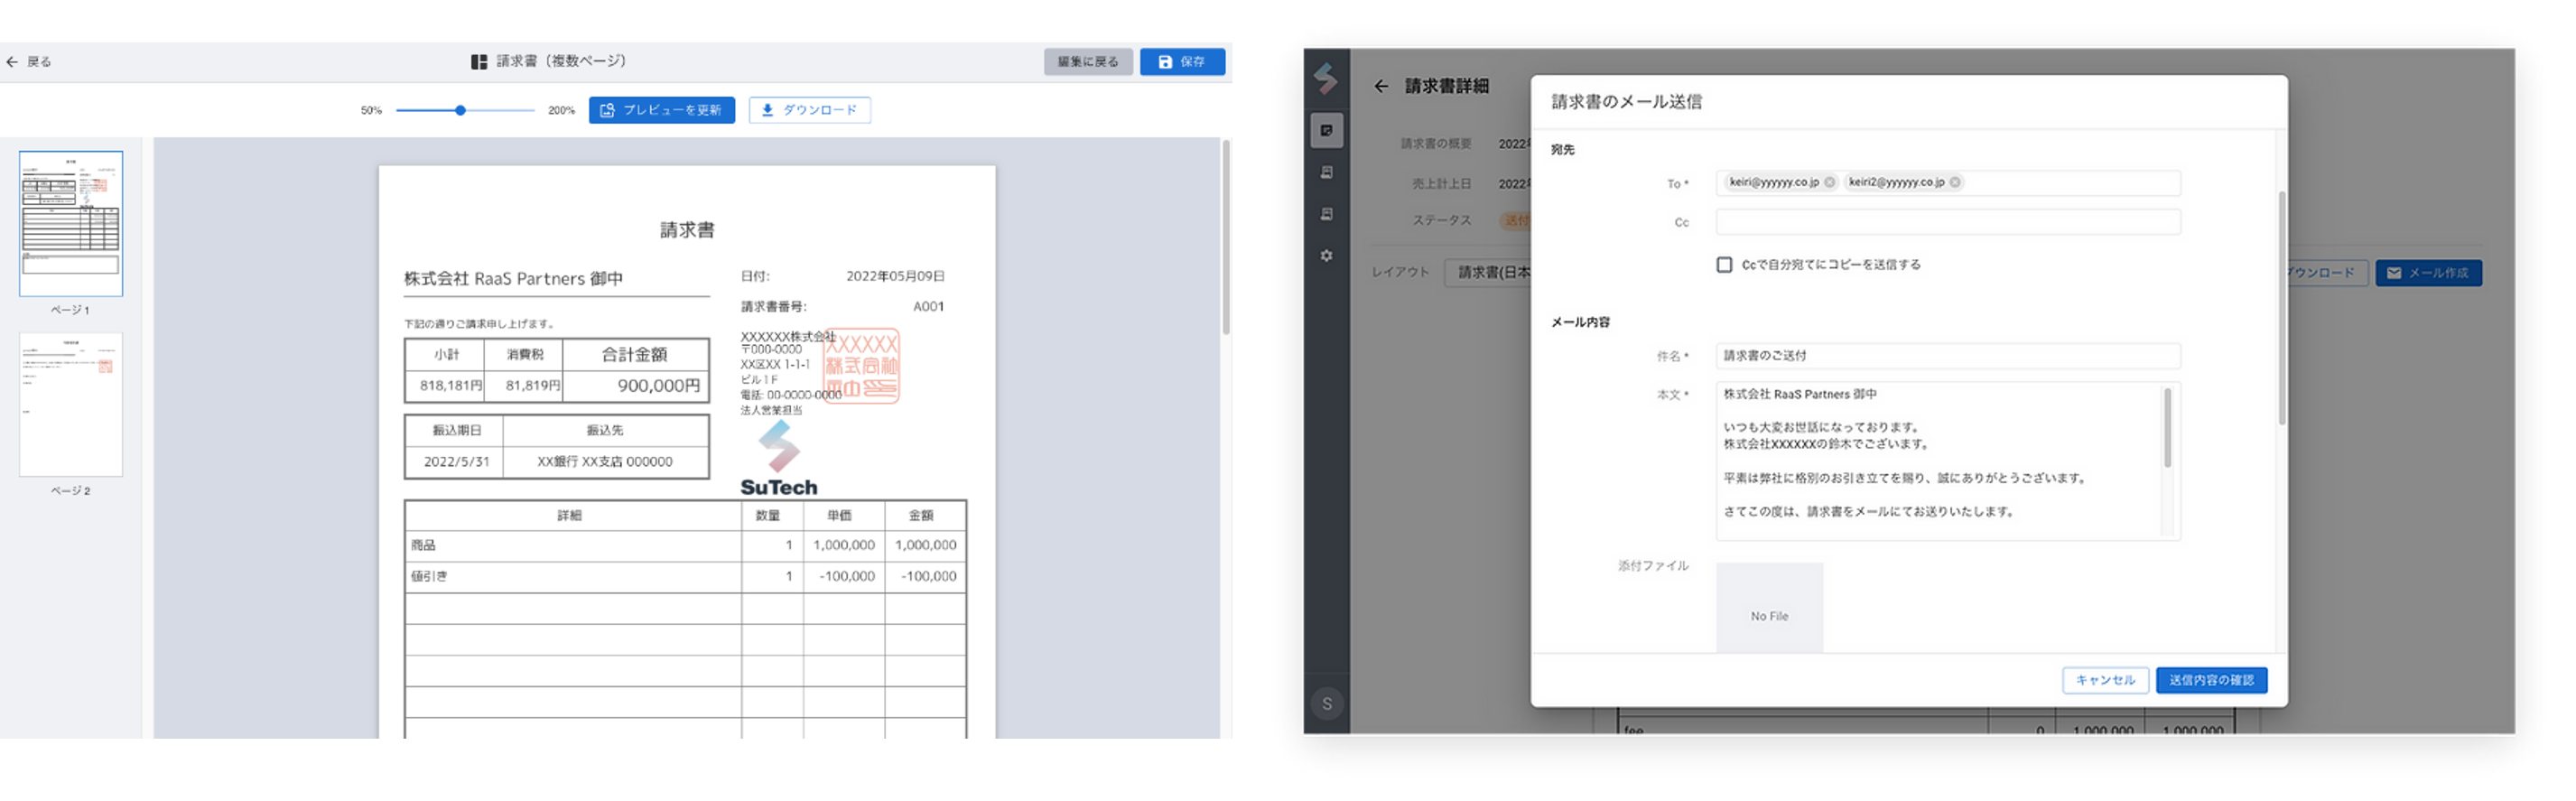The image size is (2576, 801).
Task: Click the S user avatar at the sidebar bottom
Action: pyautogui.click(x=1326, y=704)
